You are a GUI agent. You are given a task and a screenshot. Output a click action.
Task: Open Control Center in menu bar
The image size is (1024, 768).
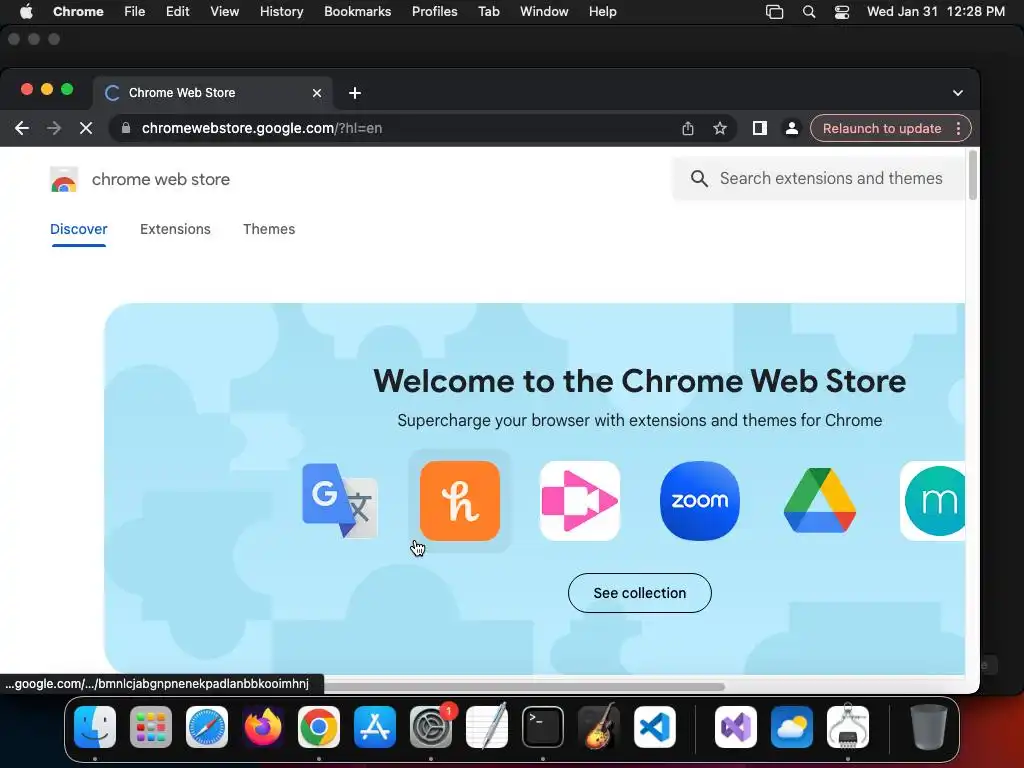(x=842, y=12)
